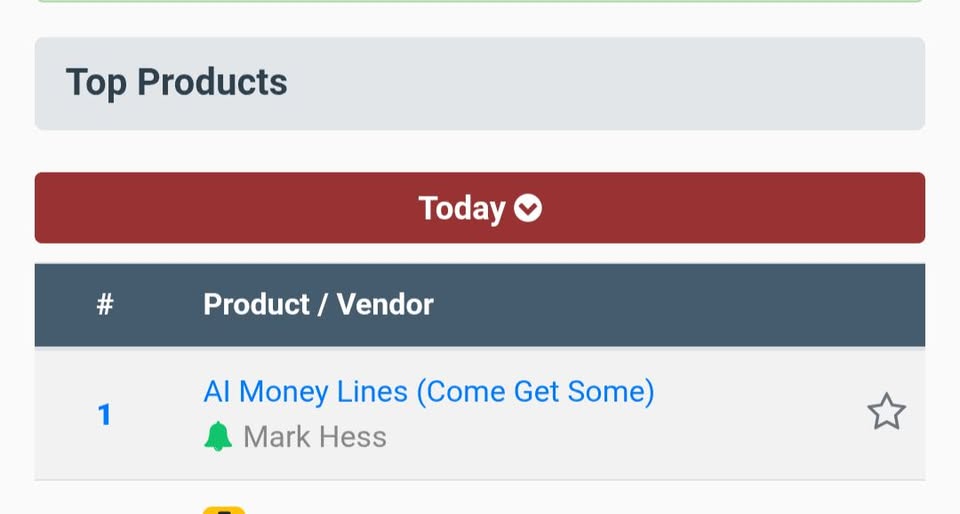Image resolution: width=960 pixels, height=514 pixels.
Task: Click the word Today in red bar
Action: 461,208
